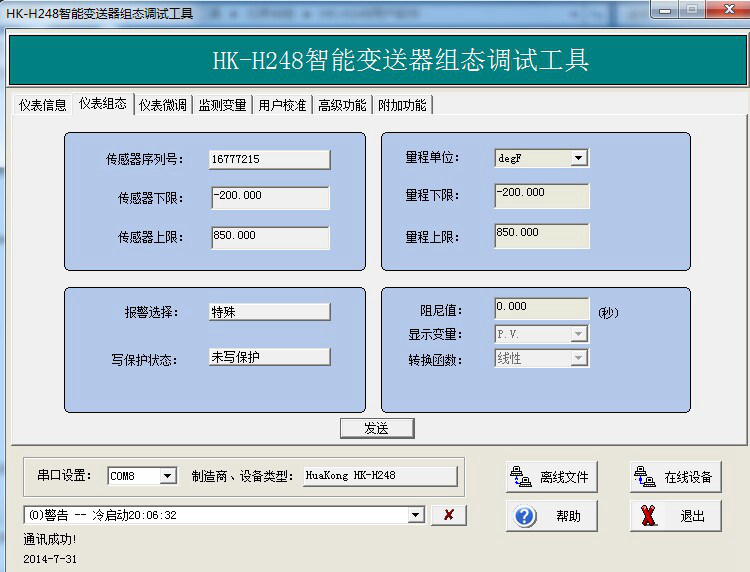Click the 报警选择 field showing 特殊
The height and width of the screenshot is (572, 750).
point(270,312)
